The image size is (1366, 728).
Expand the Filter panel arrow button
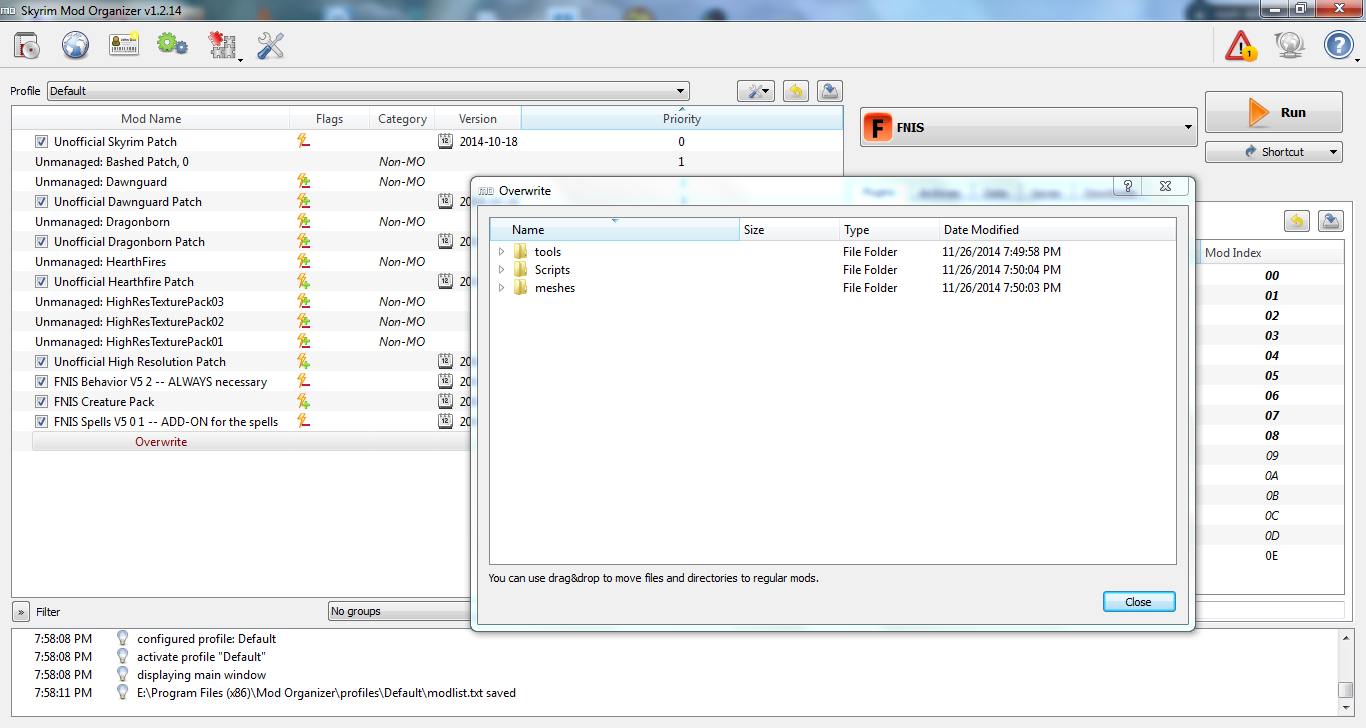click(20, 611)
